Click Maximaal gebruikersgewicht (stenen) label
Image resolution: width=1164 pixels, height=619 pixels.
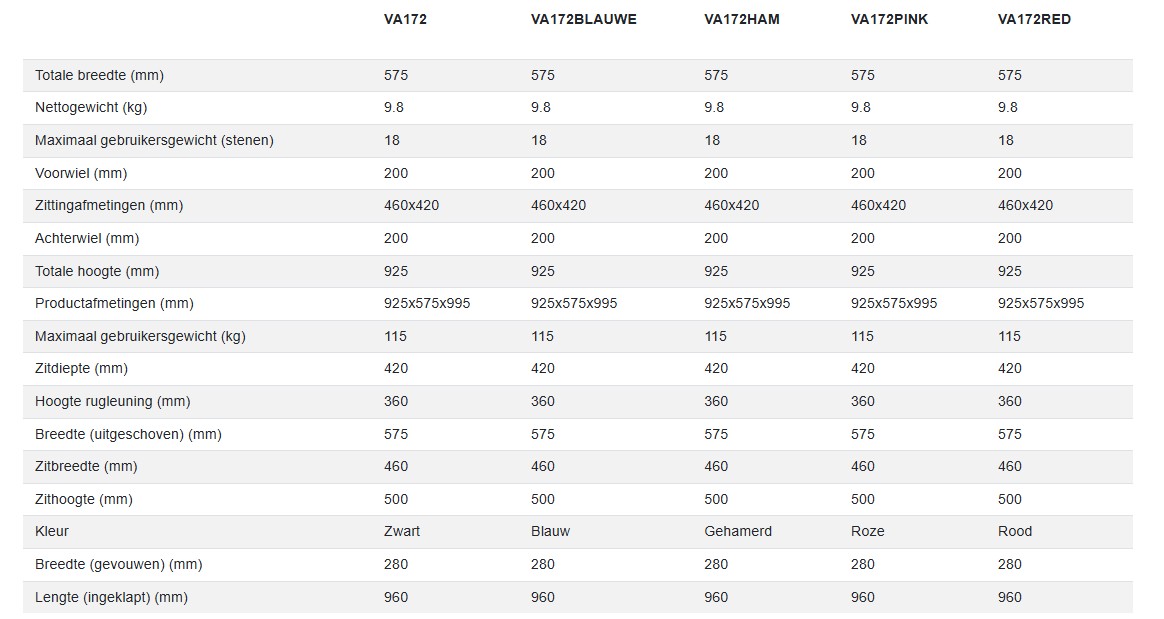click(x=154, y=140)
